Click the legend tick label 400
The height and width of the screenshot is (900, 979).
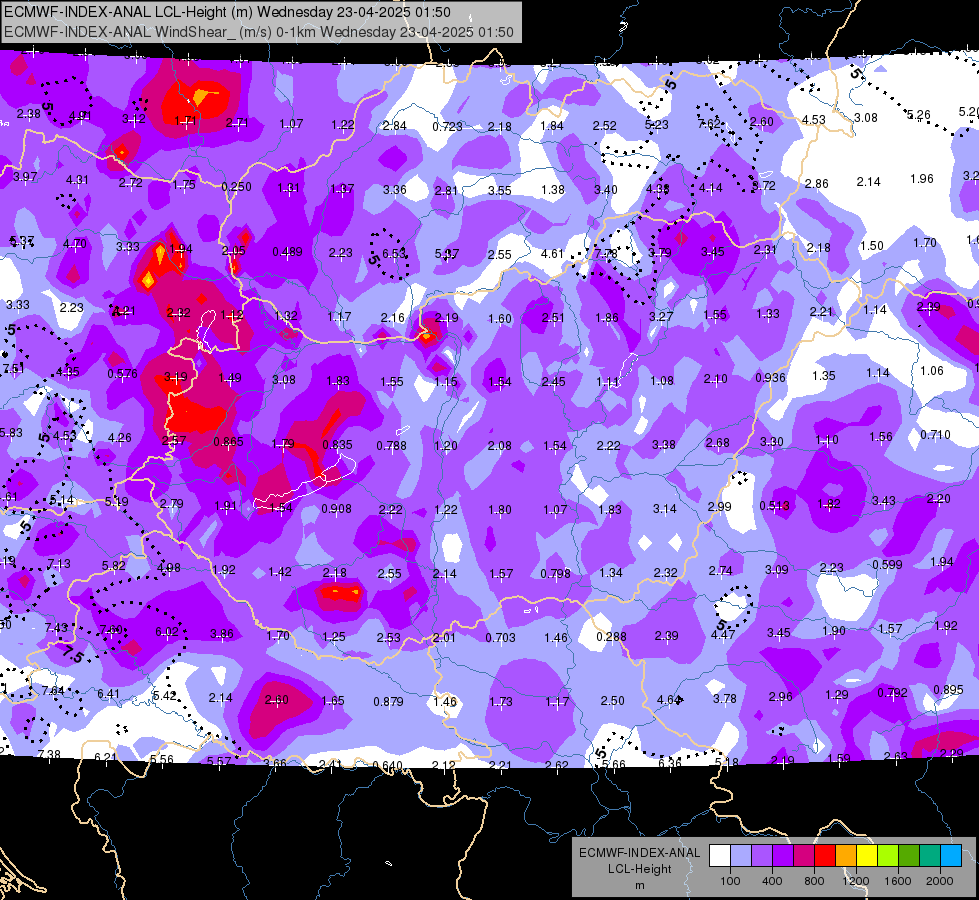(x=772, y=881)
